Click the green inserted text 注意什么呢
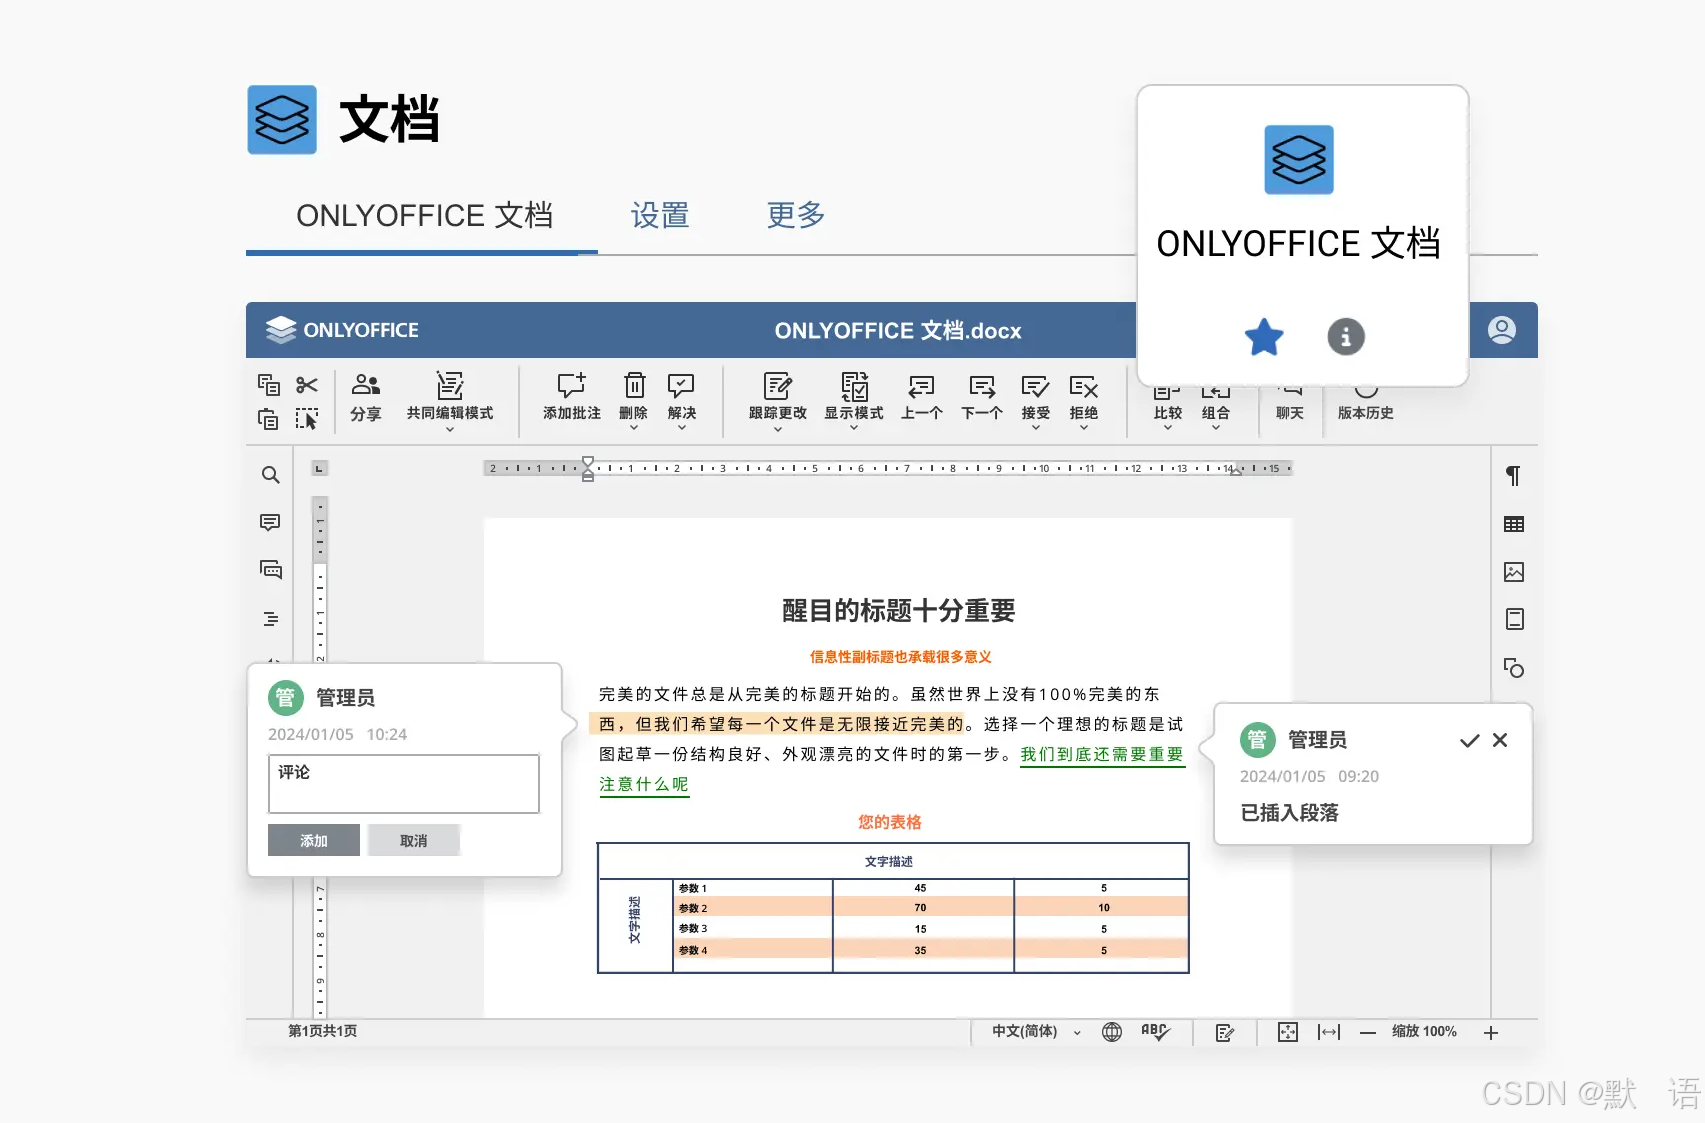 click(x=644, y=785)
